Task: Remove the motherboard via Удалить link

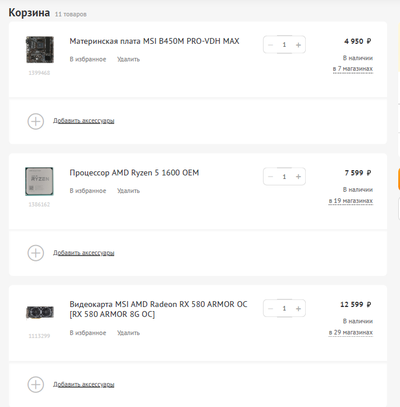Action: [x=128, y=59]
